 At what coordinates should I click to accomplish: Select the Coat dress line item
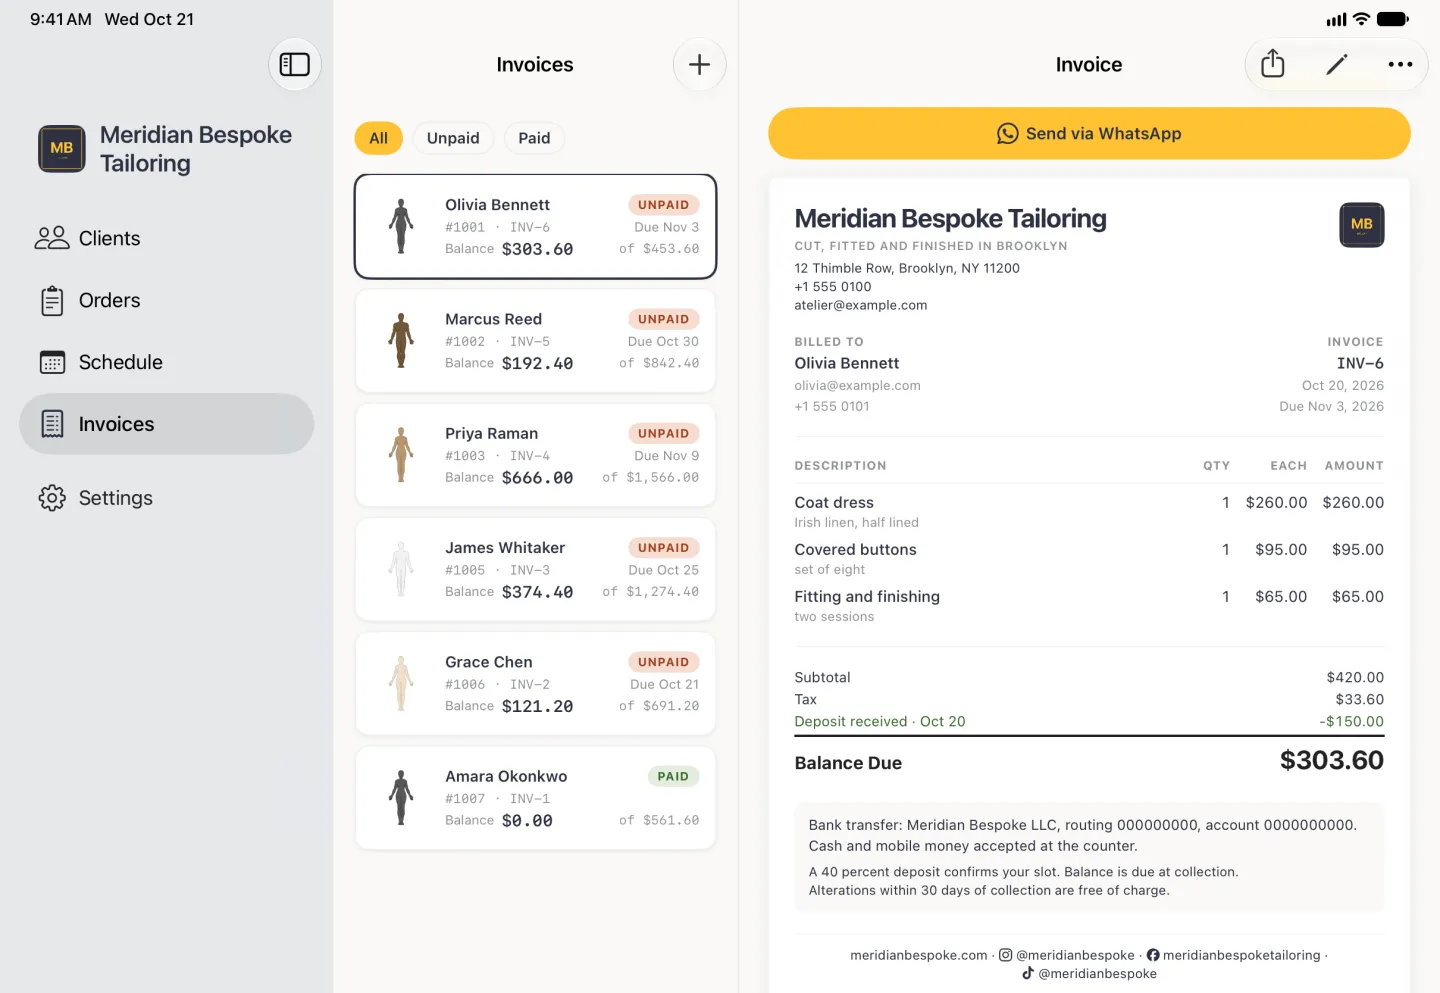coord(1089,511)
